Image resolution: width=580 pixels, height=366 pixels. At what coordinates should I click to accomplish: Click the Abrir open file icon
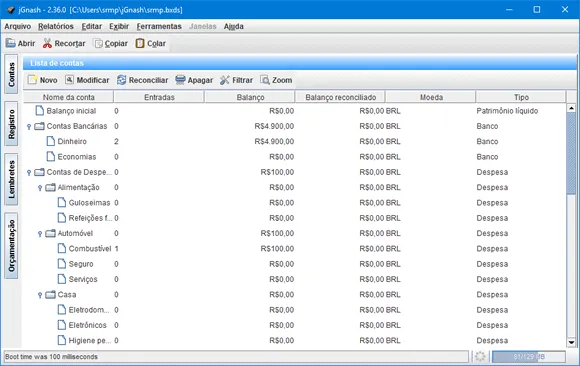(x=10, y=43)
